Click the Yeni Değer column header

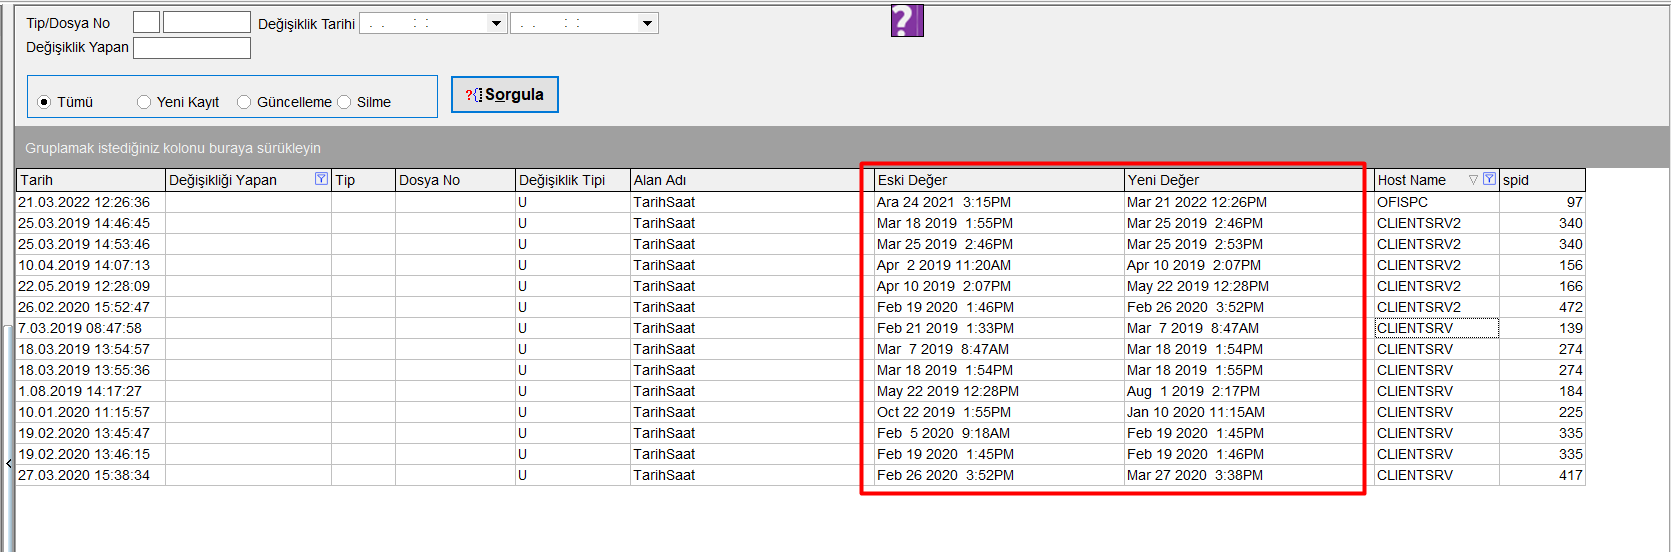point(1249,180)
